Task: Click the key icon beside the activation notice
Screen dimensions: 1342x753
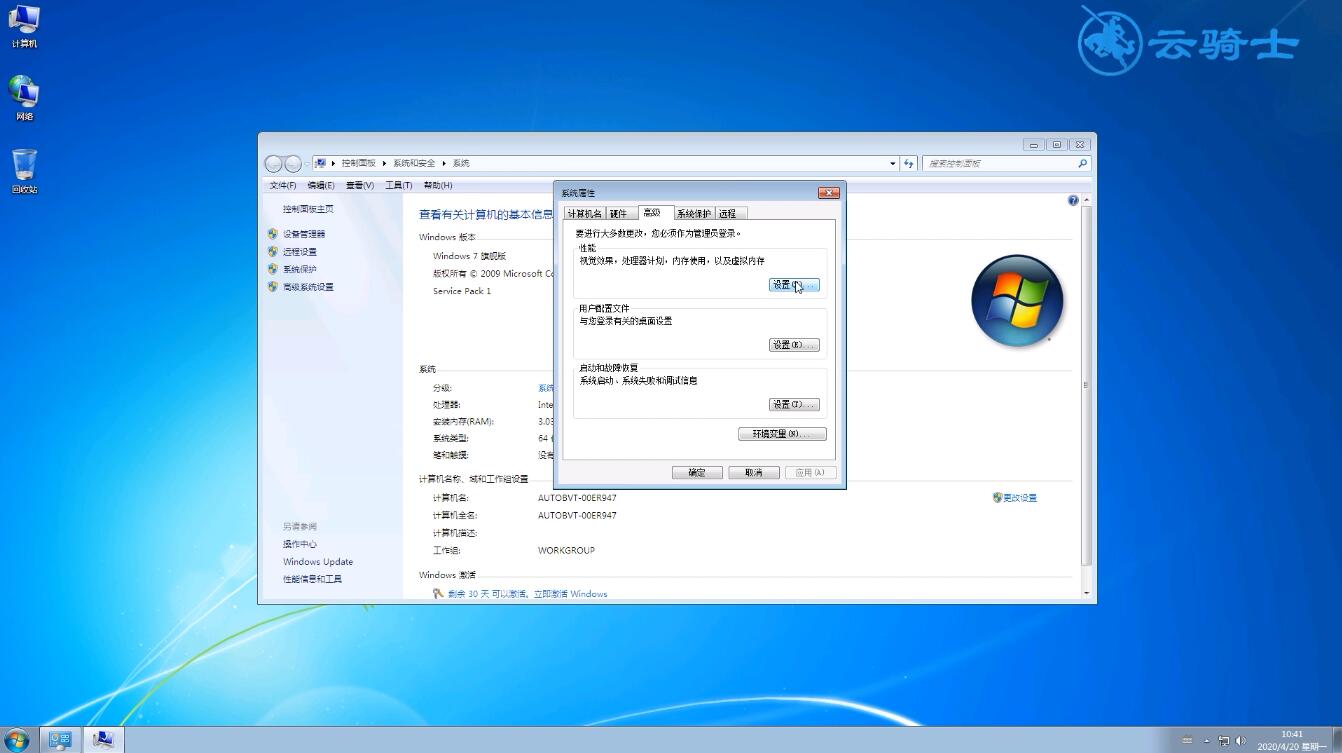Action: coord(437,593)
